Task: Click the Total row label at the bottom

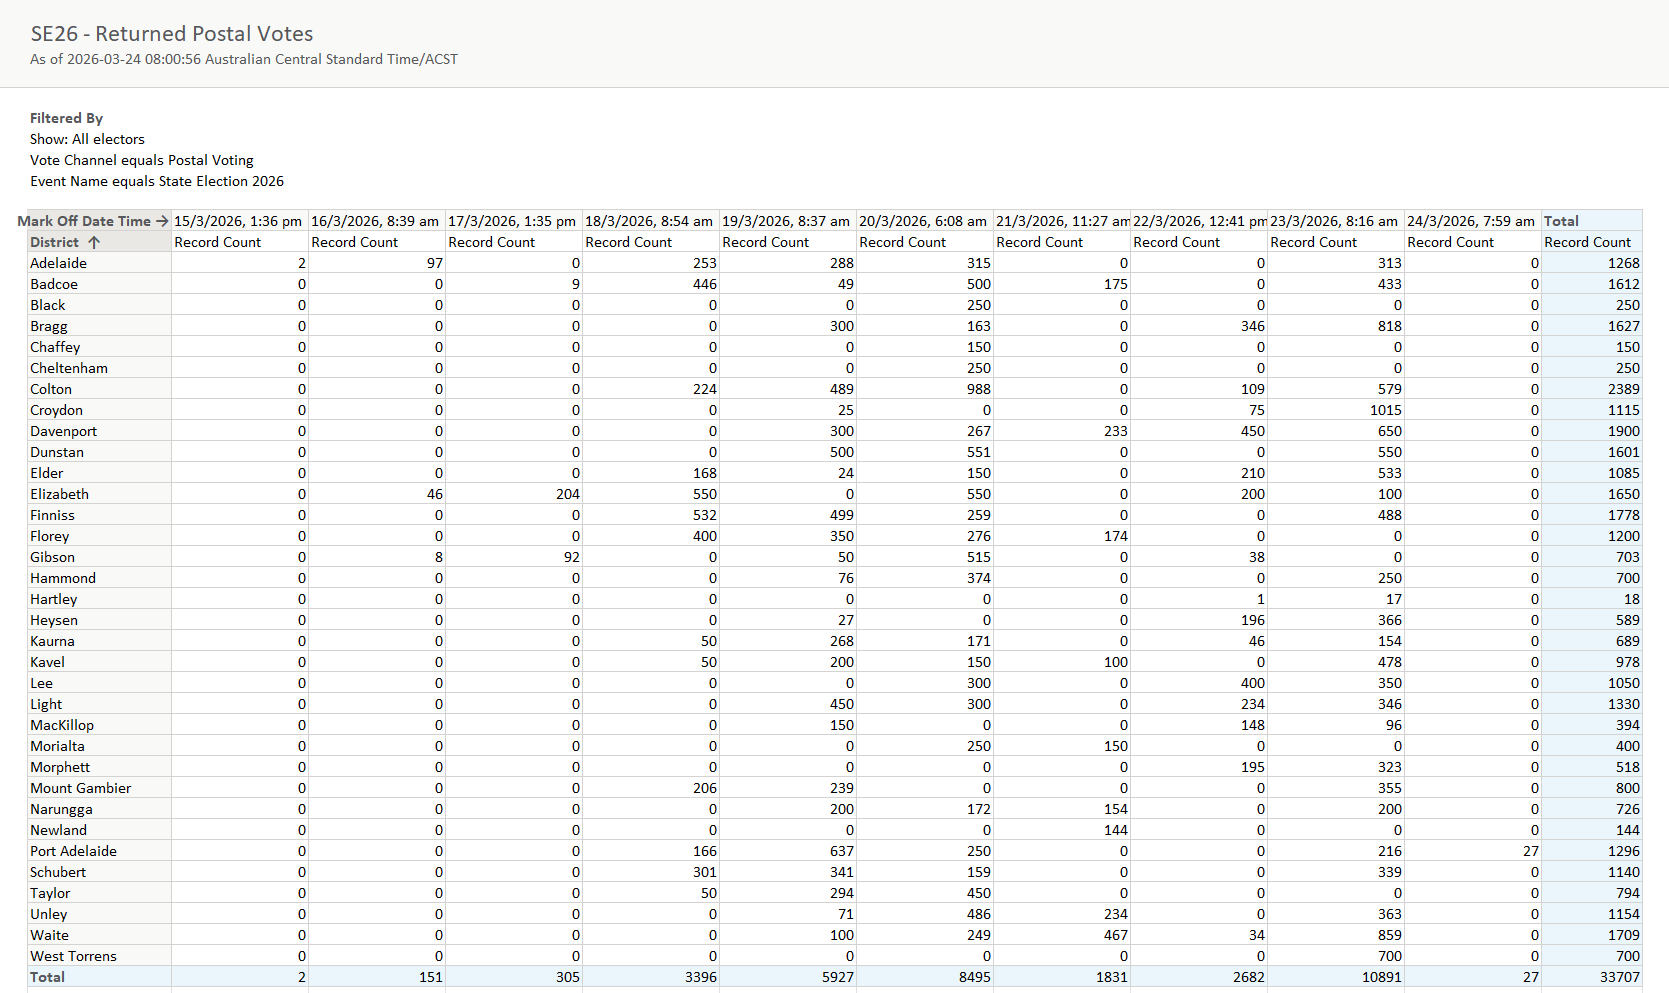Action: pos(47,977)
